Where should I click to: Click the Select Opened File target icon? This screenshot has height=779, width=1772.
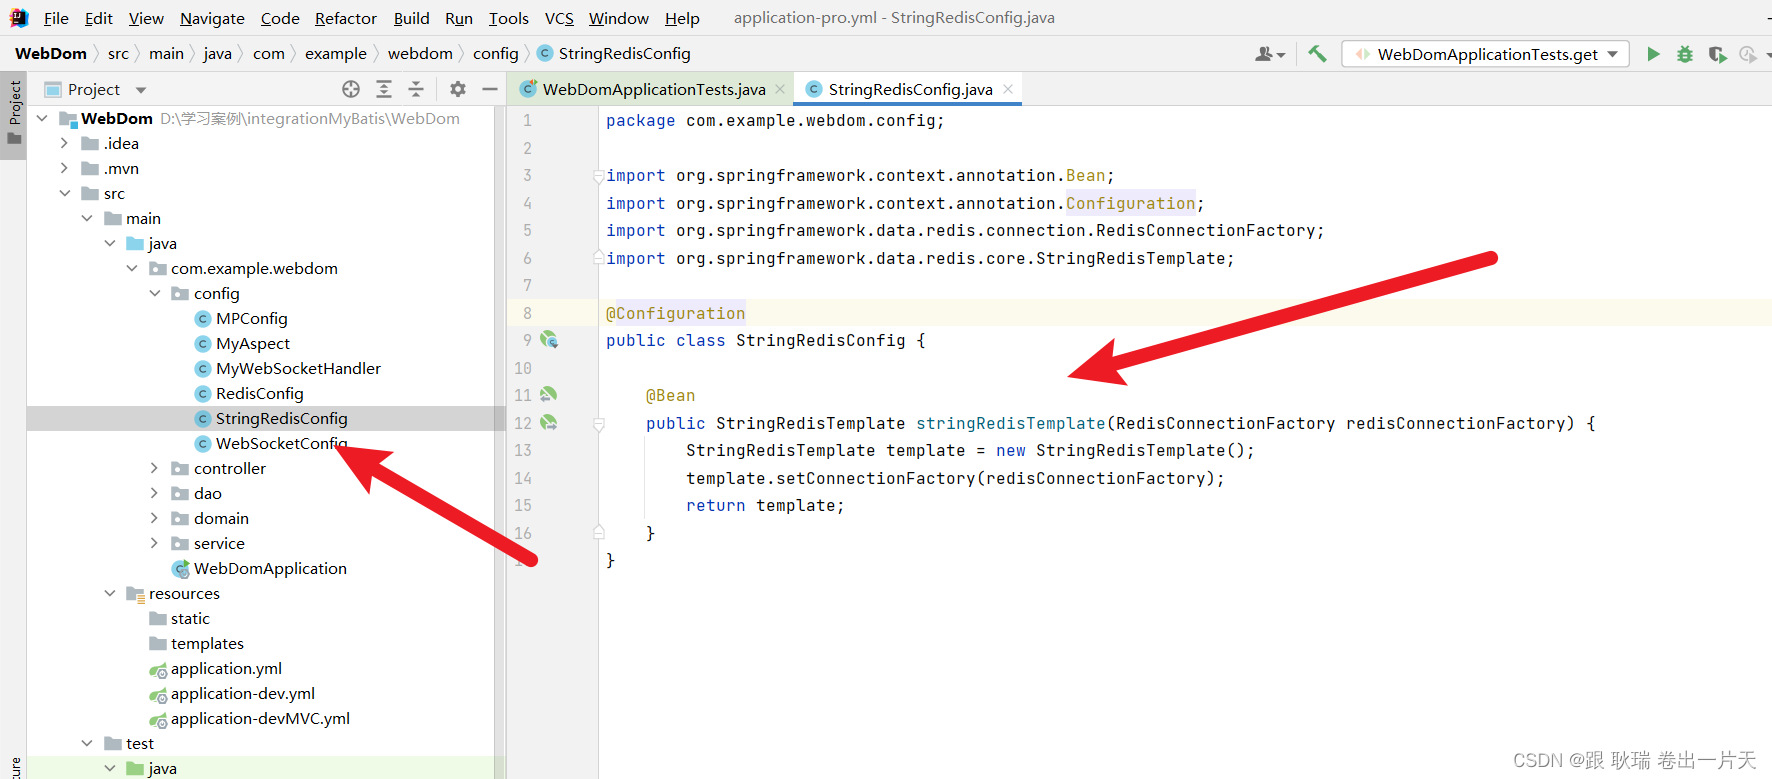pyautogui.click(x=351, y=89)
